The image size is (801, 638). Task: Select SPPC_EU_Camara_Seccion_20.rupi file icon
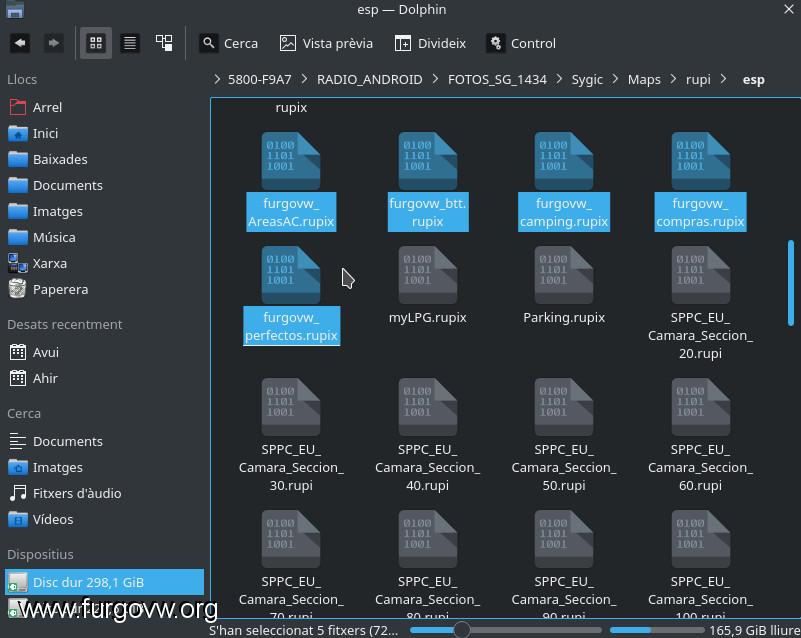coord(700,275)
